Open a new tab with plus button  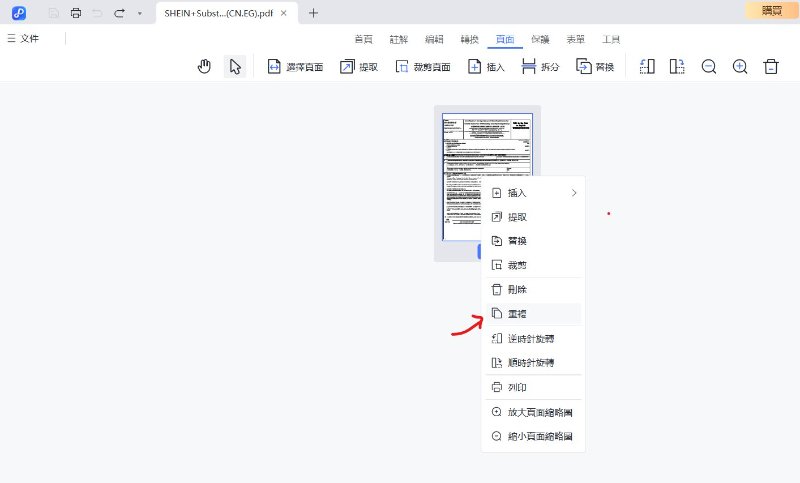pos(313,13)
